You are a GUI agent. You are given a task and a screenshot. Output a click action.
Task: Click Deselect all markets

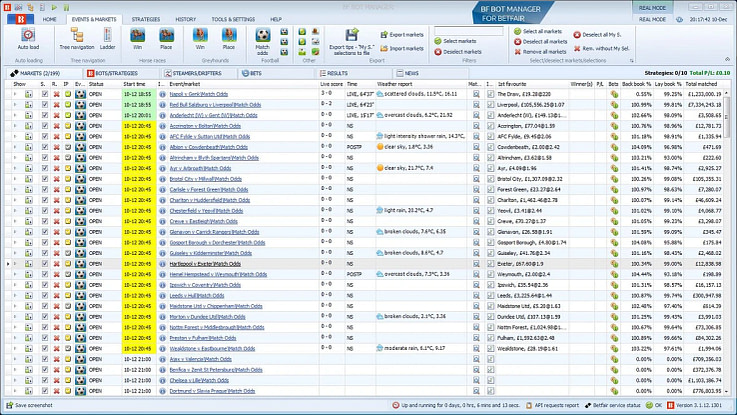[x=541, y=41]
